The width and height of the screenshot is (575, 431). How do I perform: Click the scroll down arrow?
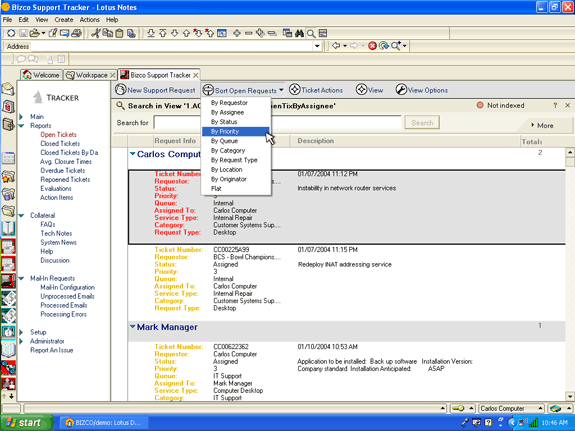coord(570,396)
